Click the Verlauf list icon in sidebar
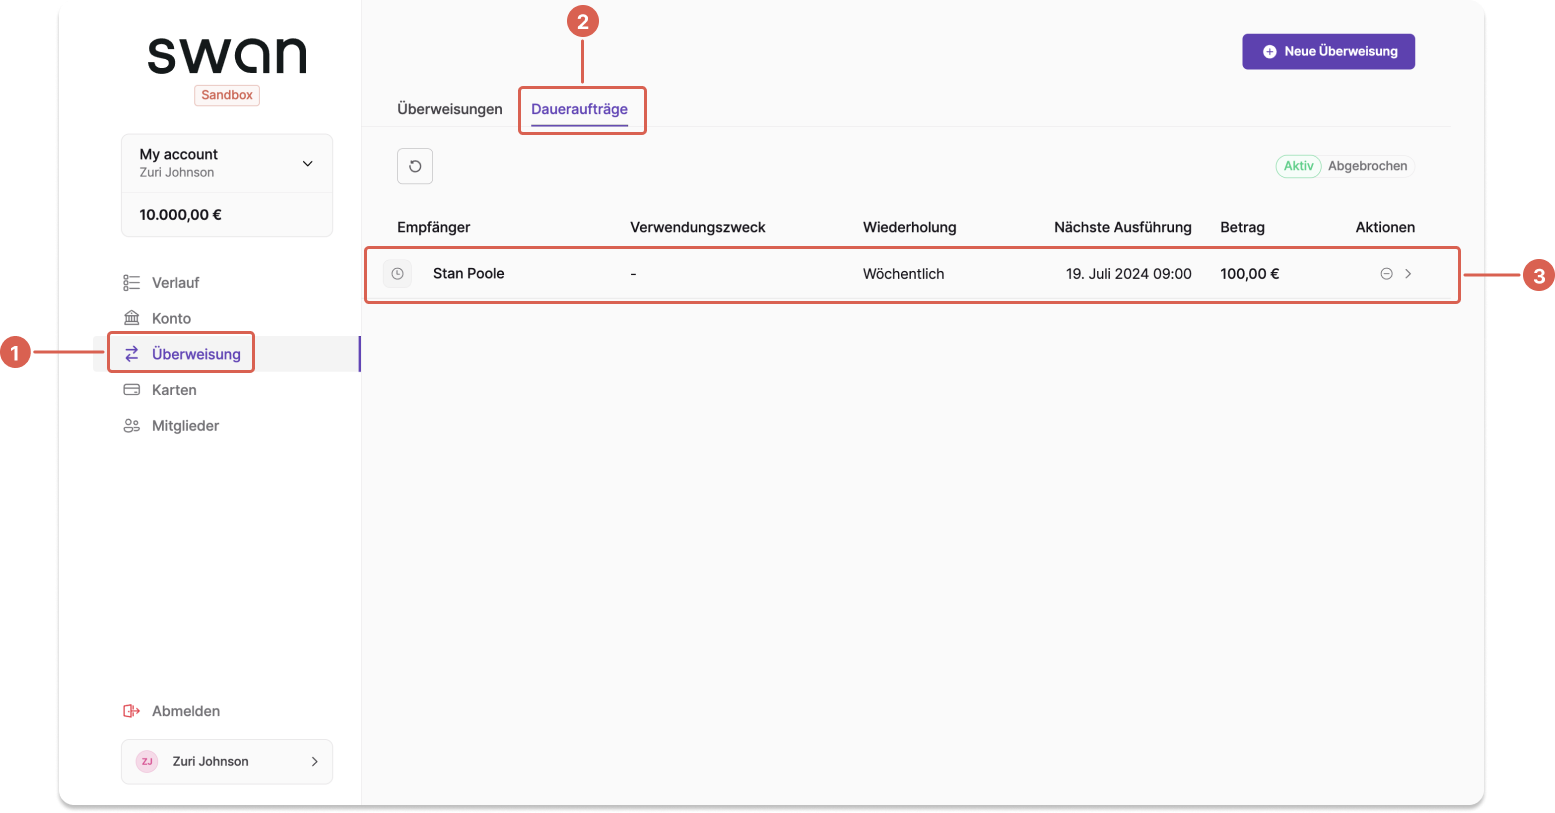 [131, 283]
